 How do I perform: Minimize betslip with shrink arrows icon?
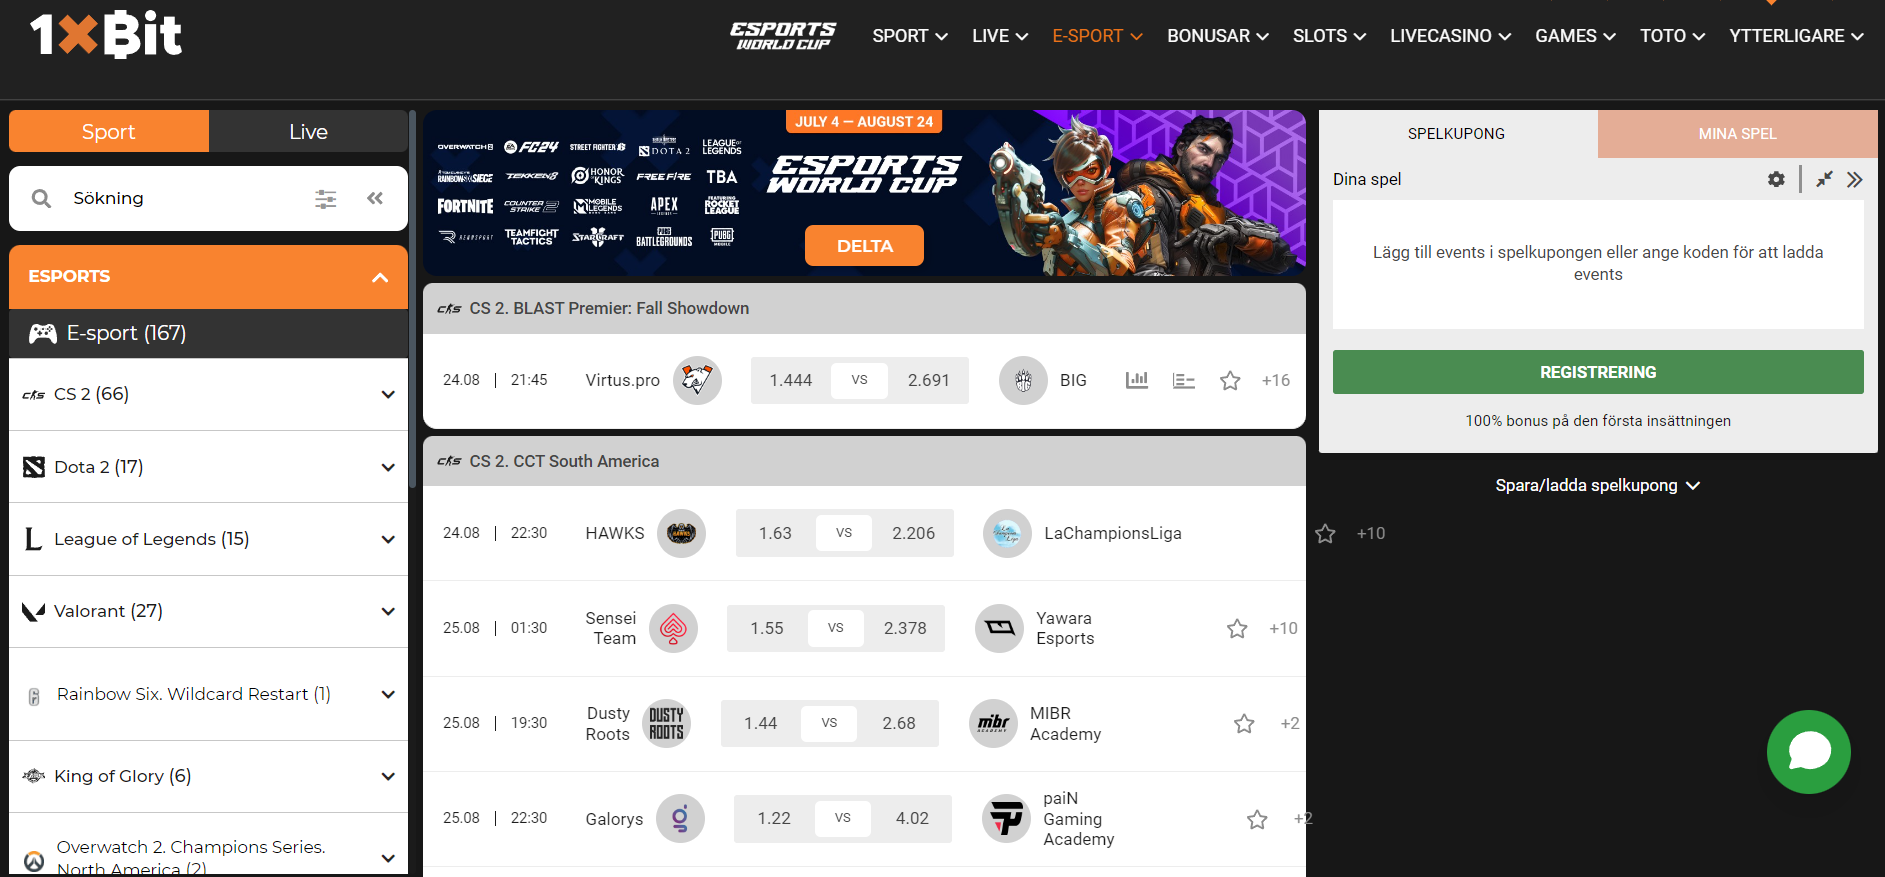click(x=1825, y=179)
